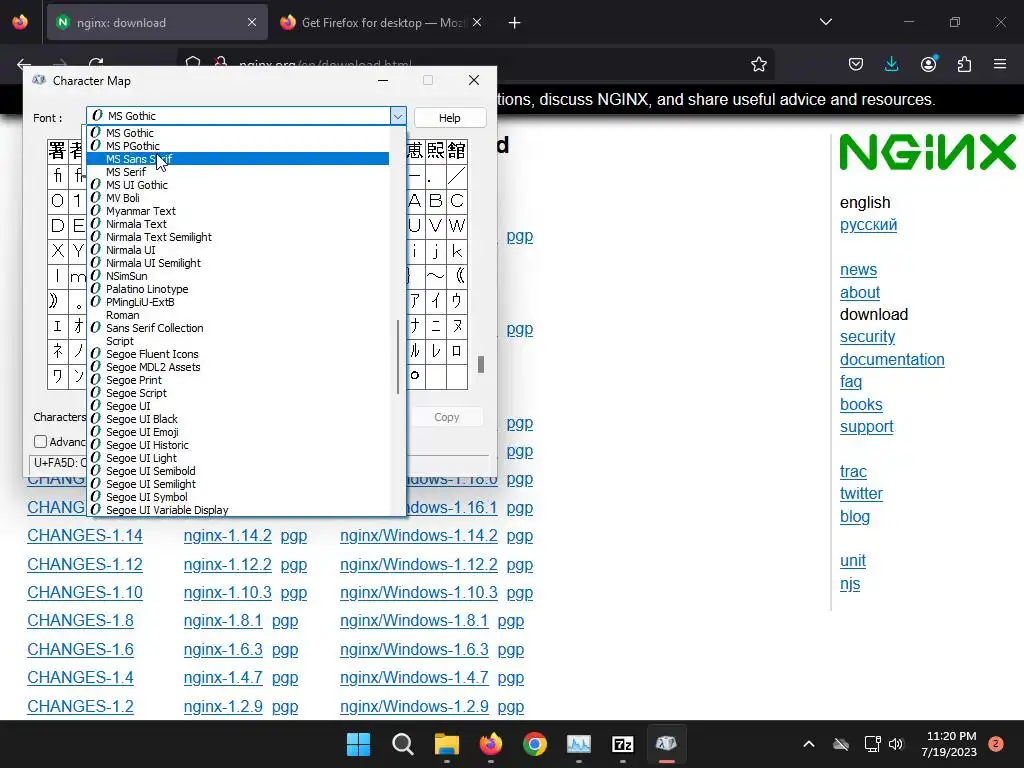Click the Copy button in Character Map
The height and width of the screenshot is (768, 1024).
pyautogui.click(x=447, y=417)
